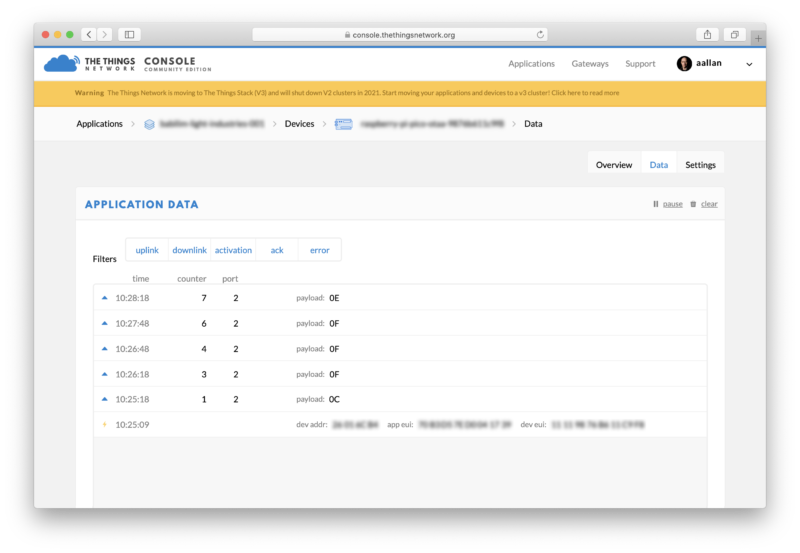800x553 pixels.
Task: Click the clear link
Action: [709, 204]
